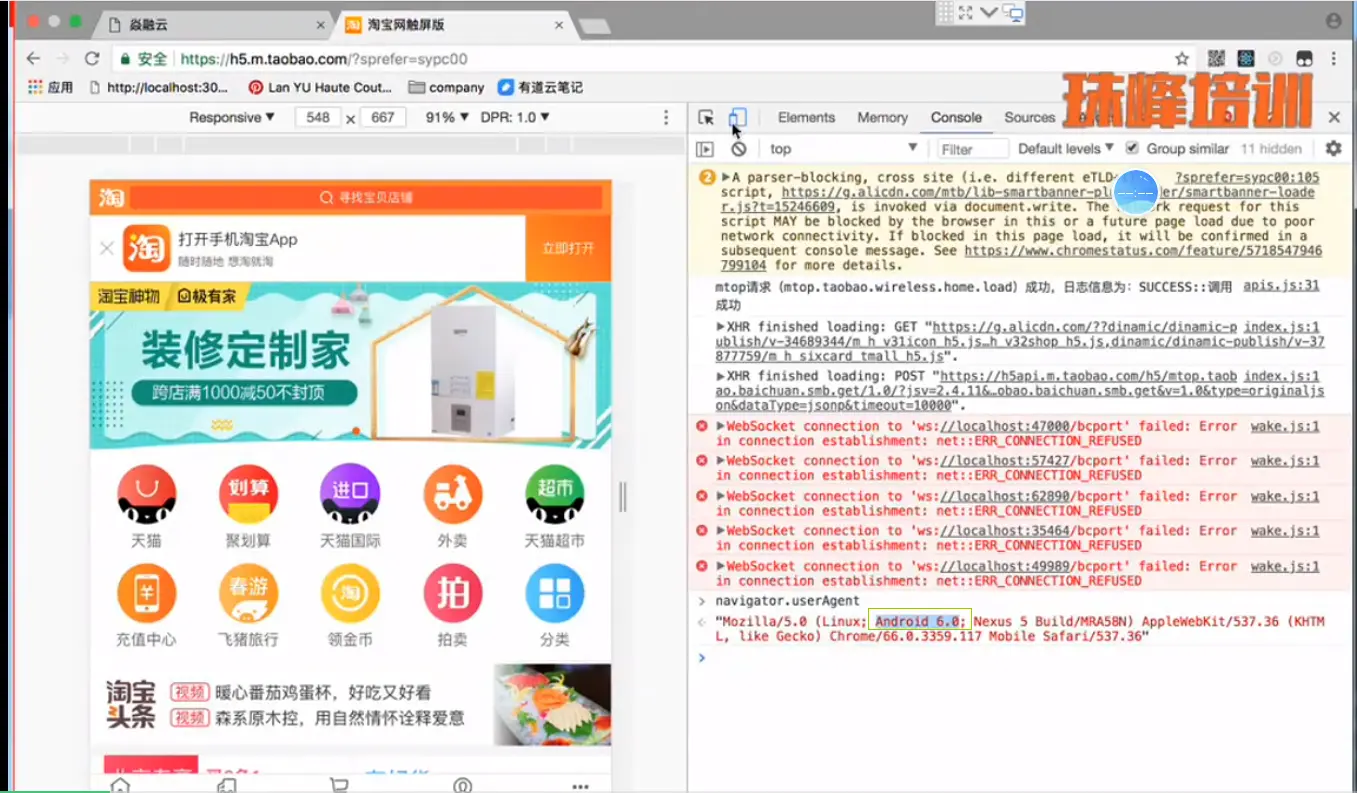Open the home tab in the bottom bar
The height and width of the screenshot is (793, 1357).
120,785
